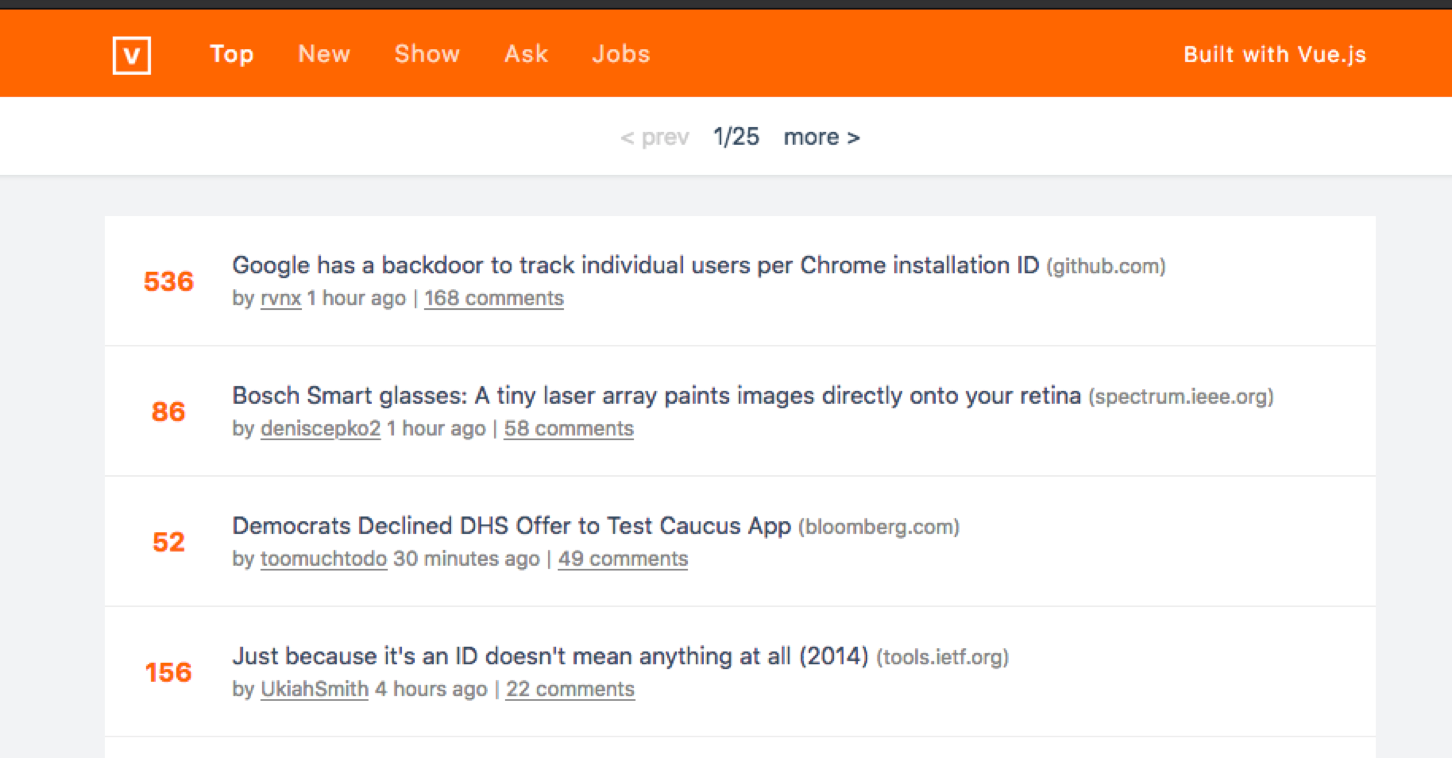Click the Vue logo icon in header
The image size is (1452, 758).
pyautogui.click(x=132, y=55)
